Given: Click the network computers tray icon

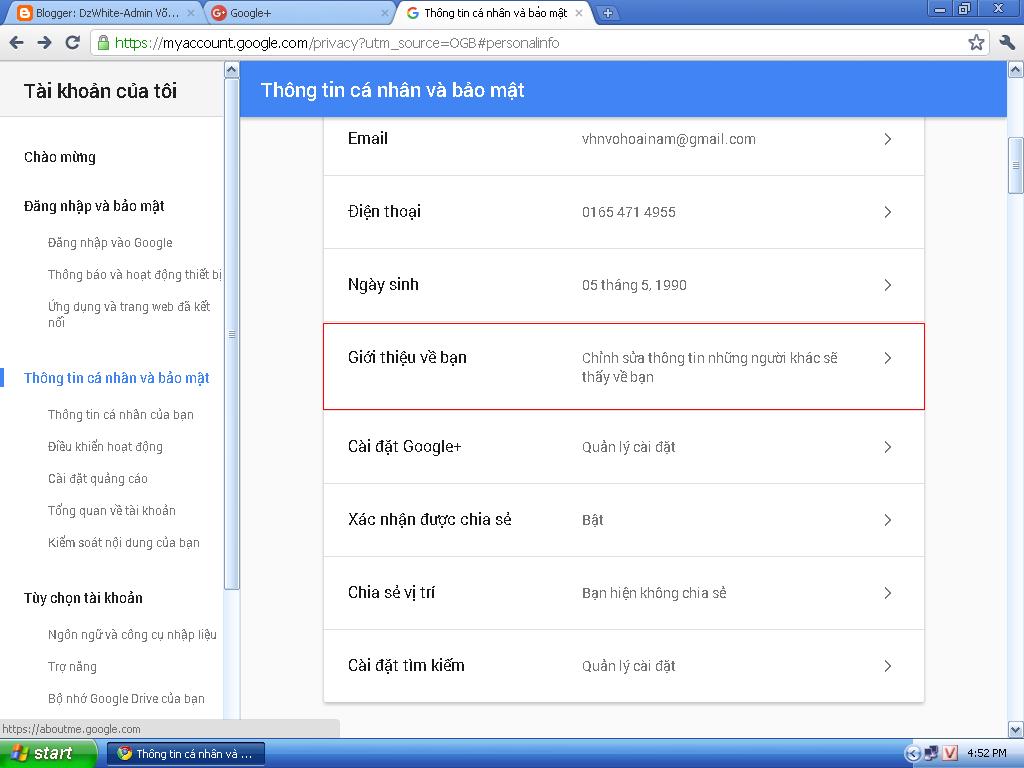Looking at the screenshot, I should [x=931, y=754].
